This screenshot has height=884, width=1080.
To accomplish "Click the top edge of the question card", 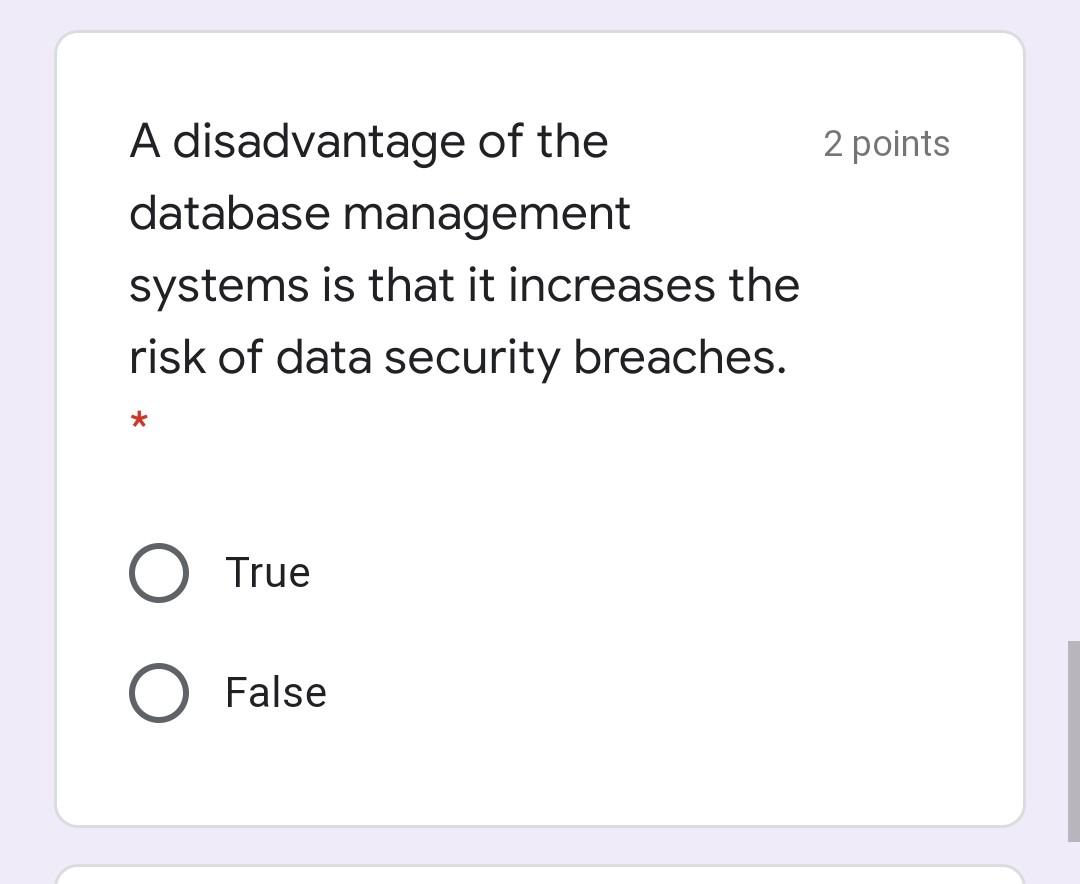I will coord(540,34).
